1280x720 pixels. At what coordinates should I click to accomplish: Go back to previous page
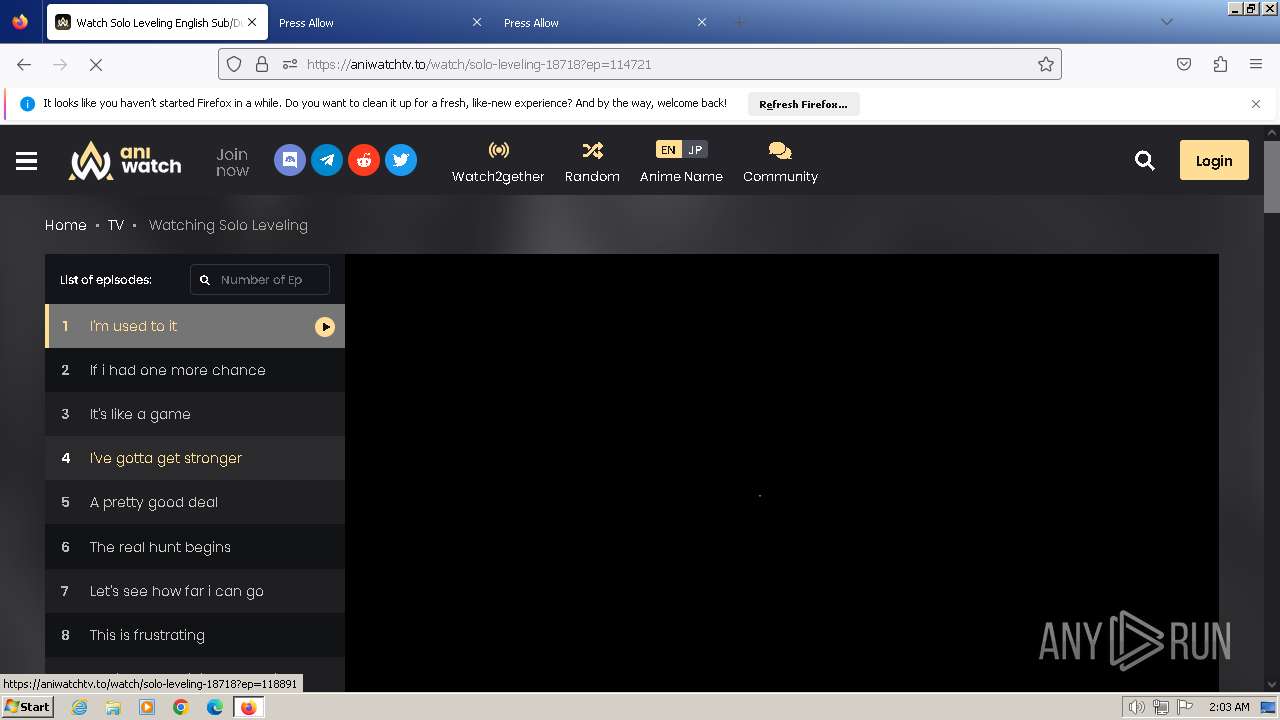24,64
